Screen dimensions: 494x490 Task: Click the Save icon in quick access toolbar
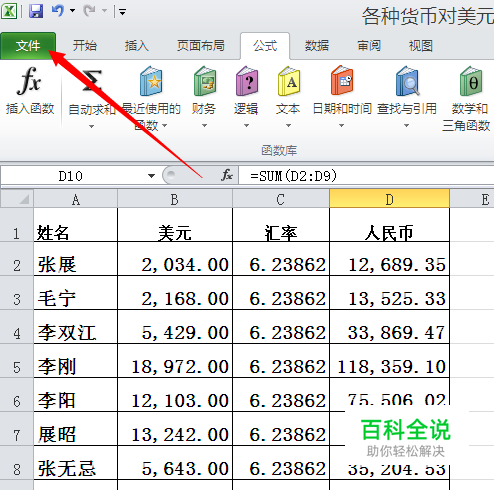pyautogui.click(x=36, y=11)
